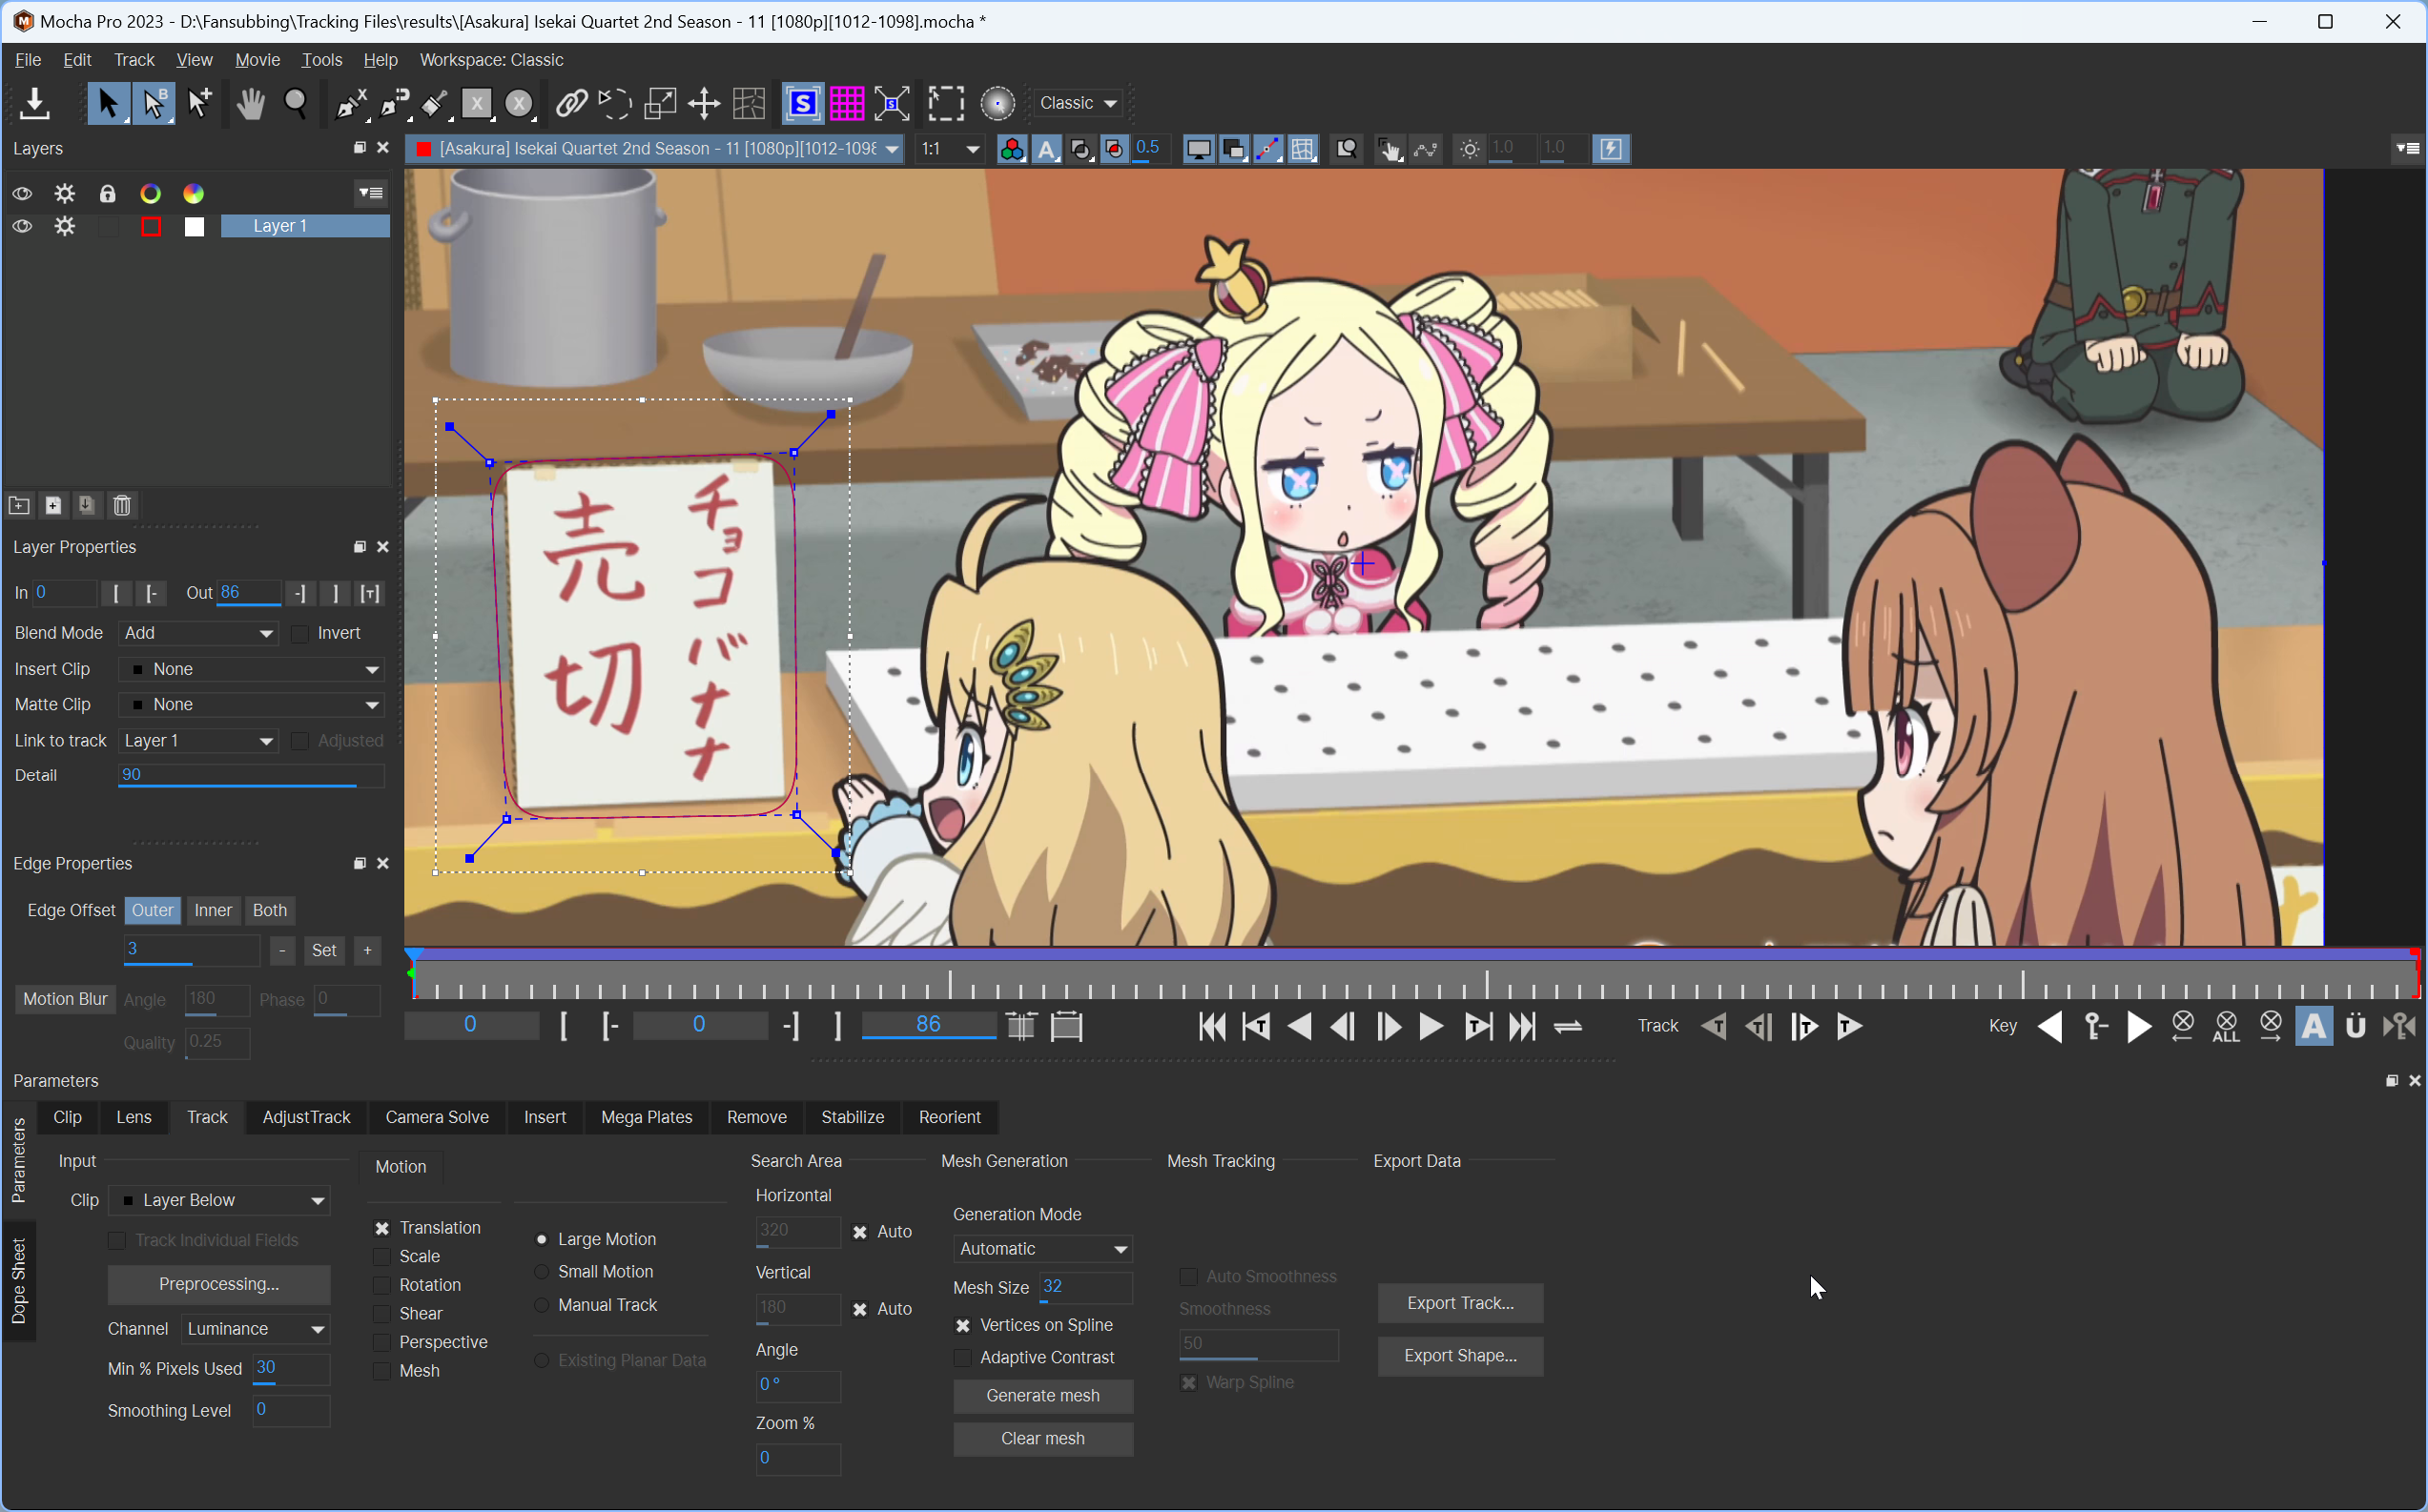The height and width of the screenshot is (1512, 2428).
Task: Click the Link layers chain icon
Action: 571,103
